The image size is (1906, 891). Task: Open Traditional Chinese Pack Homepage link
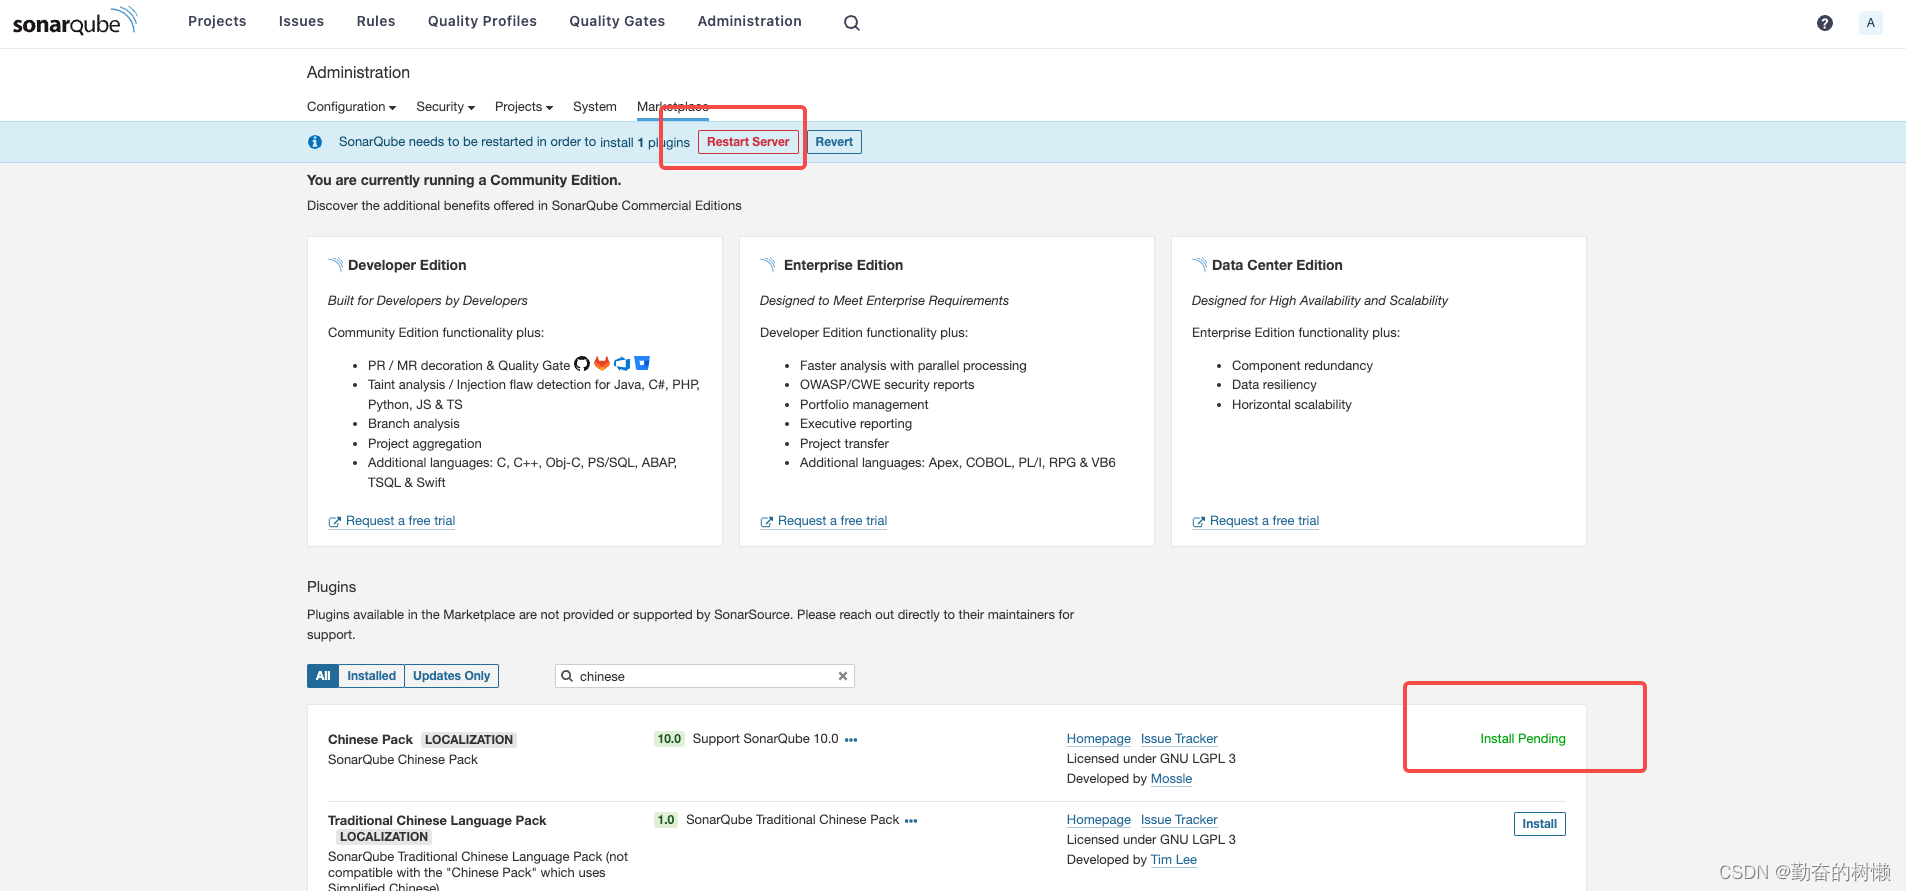1098,820
